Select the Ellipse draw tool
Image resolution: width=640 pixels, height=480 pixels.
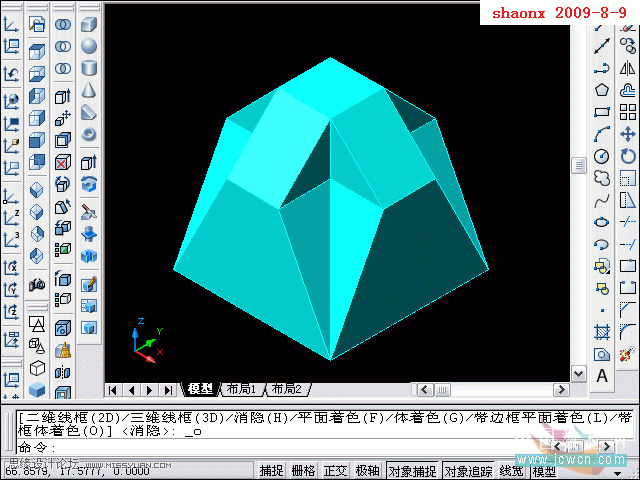click(x=602, y=222)
